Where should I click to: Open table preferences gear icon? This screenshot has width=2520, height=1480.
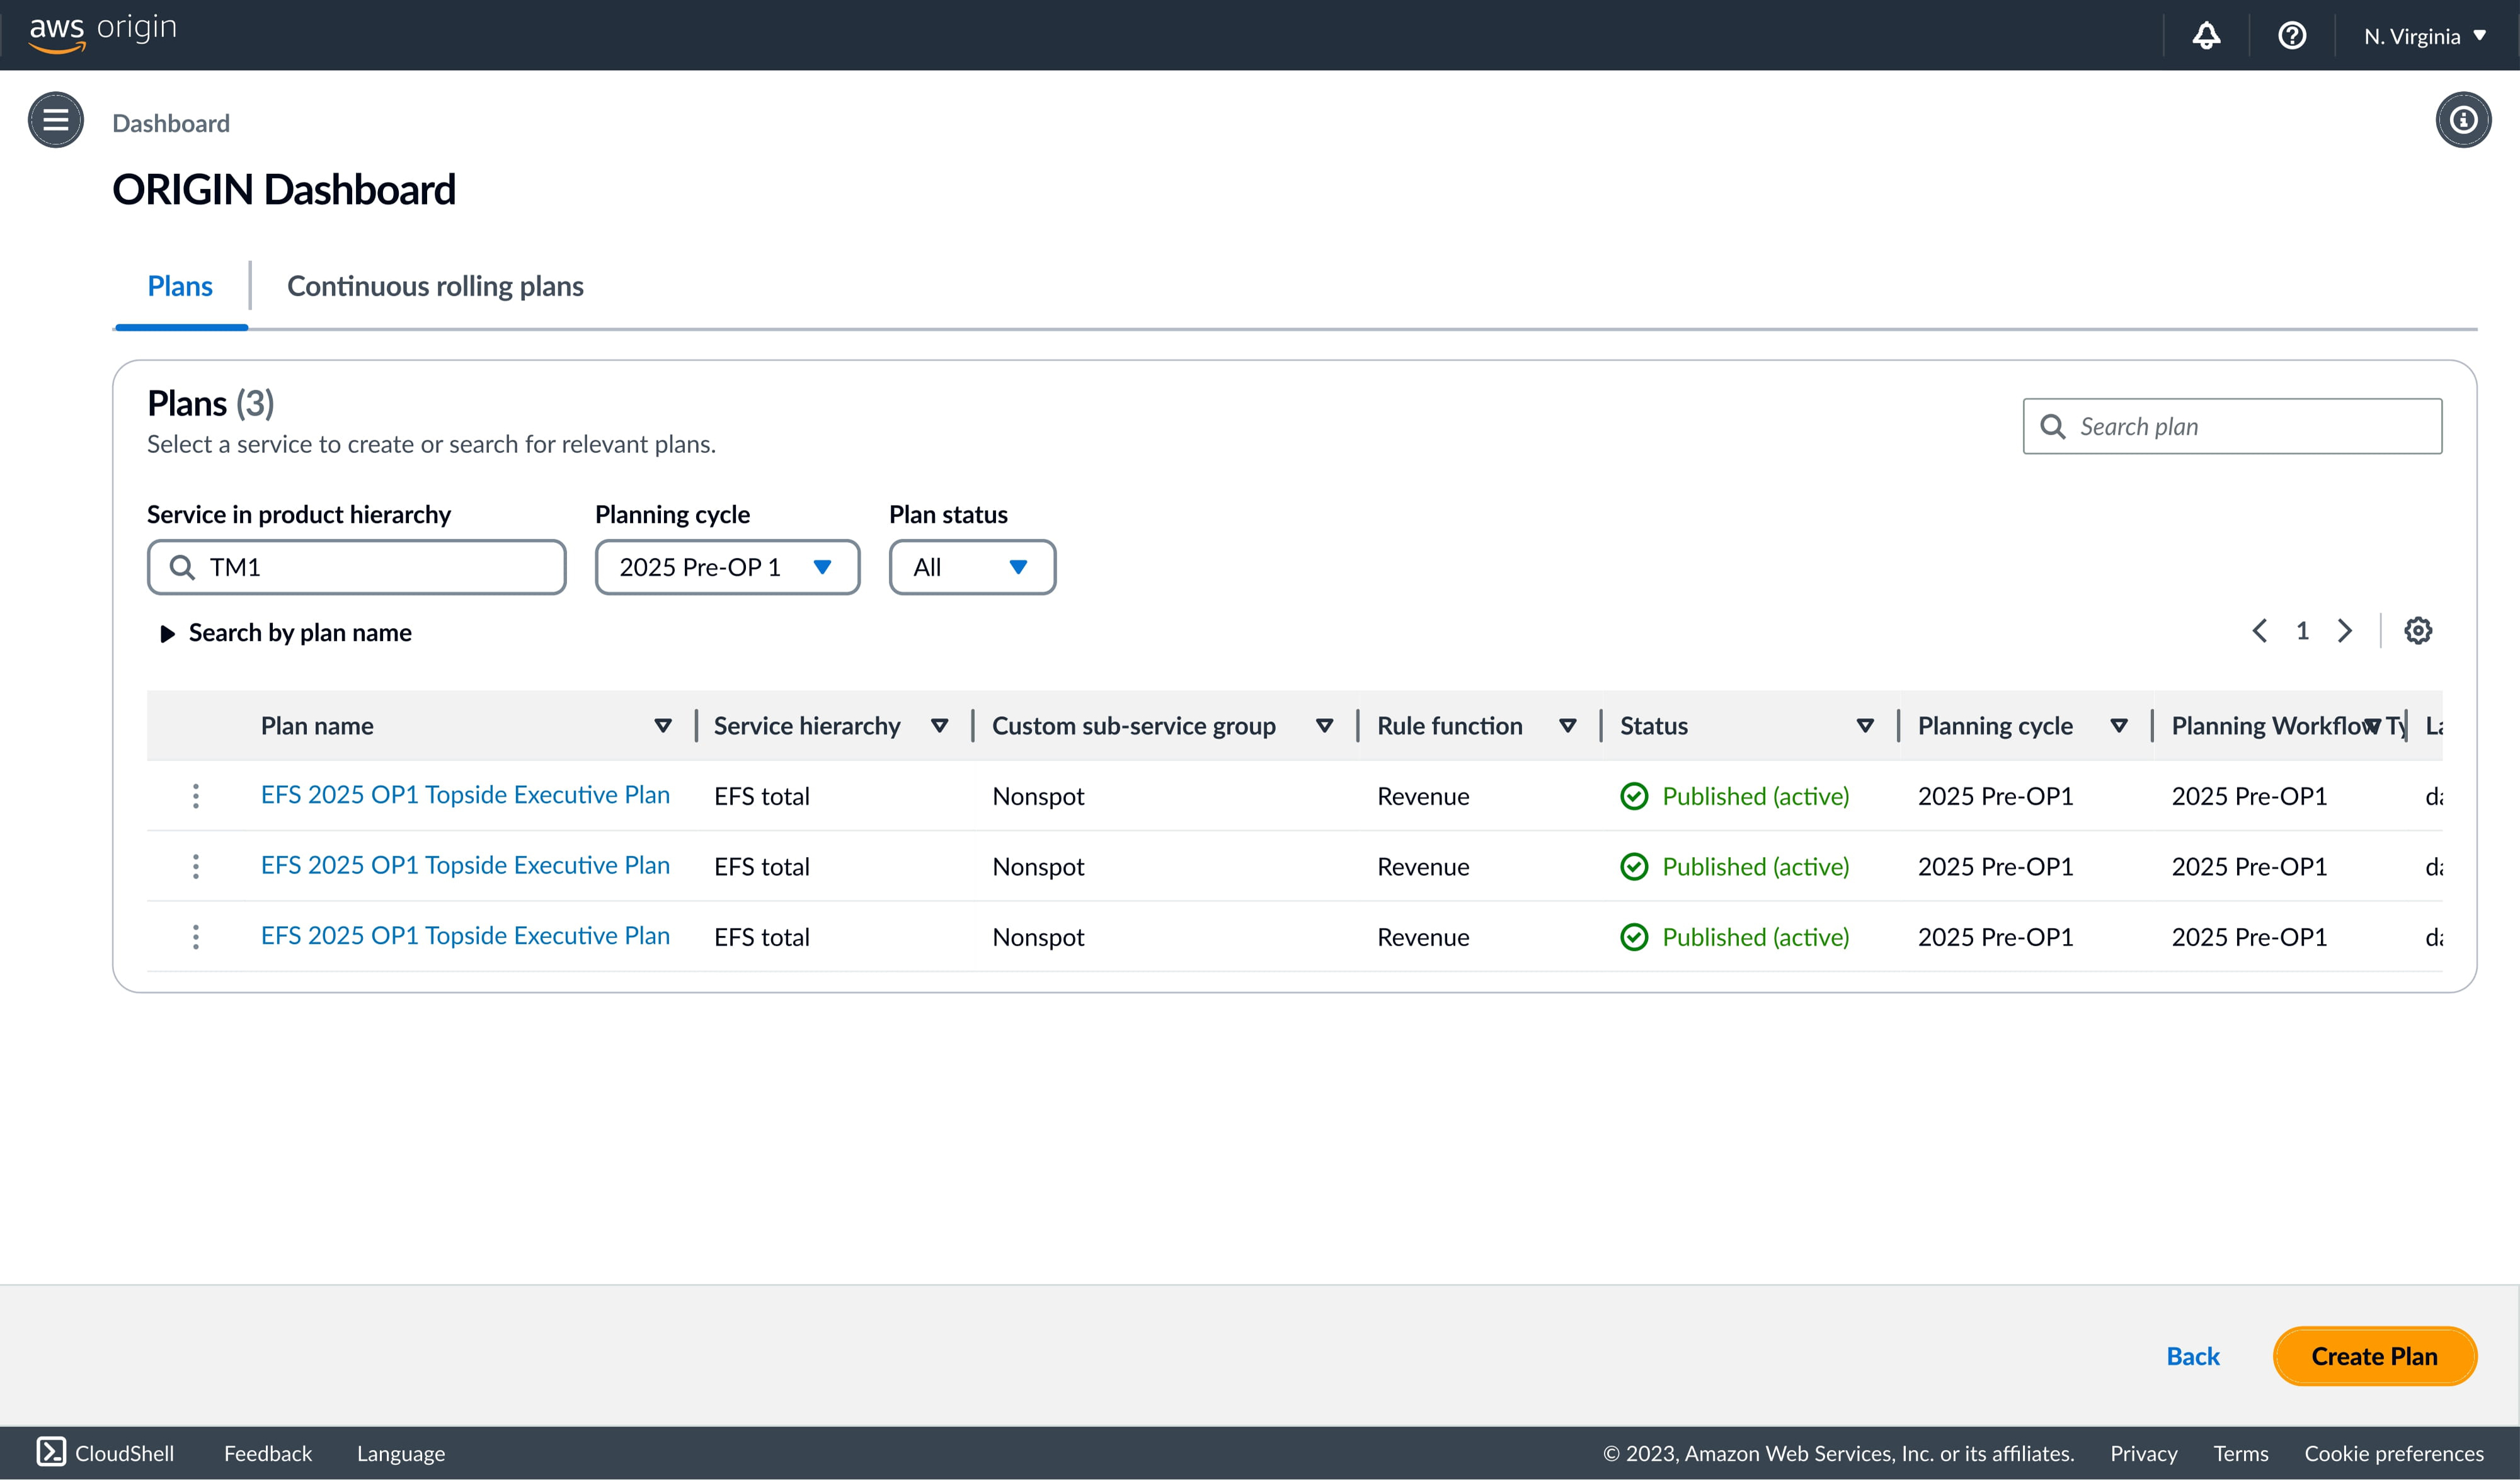click(2417, 631)
